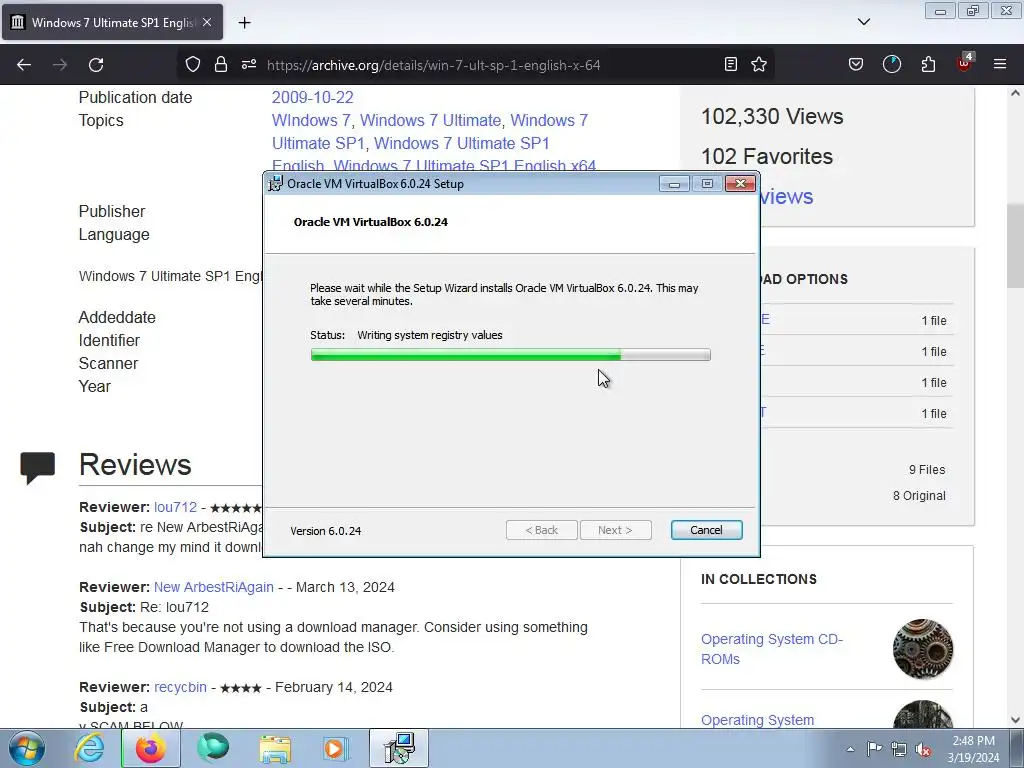Click the 102,330 Views text
This screenshot has width=1024, height=768.
coord(772,116)
